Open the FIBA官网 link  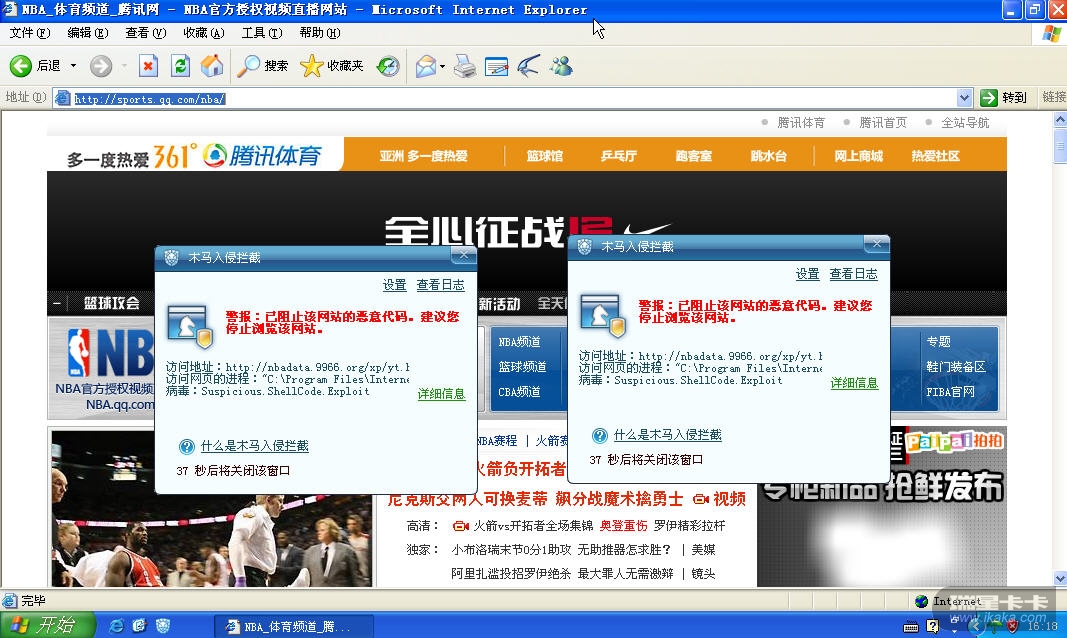pyautogui.click(x=950, y=392)
